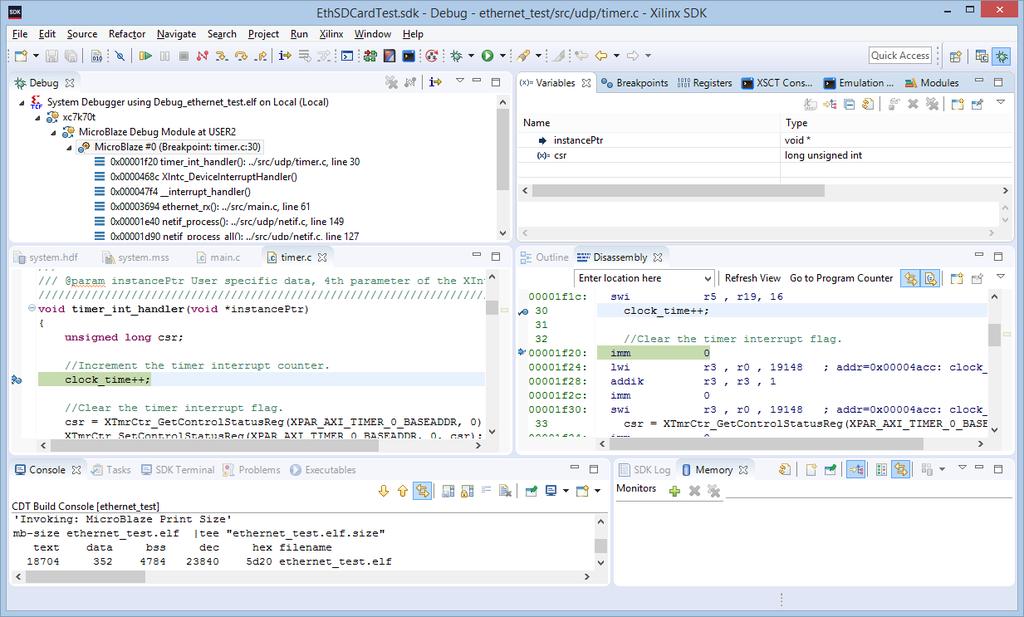Close the timer.c editor tab
Screen dimensions: 1024x617
pos(322,257)
